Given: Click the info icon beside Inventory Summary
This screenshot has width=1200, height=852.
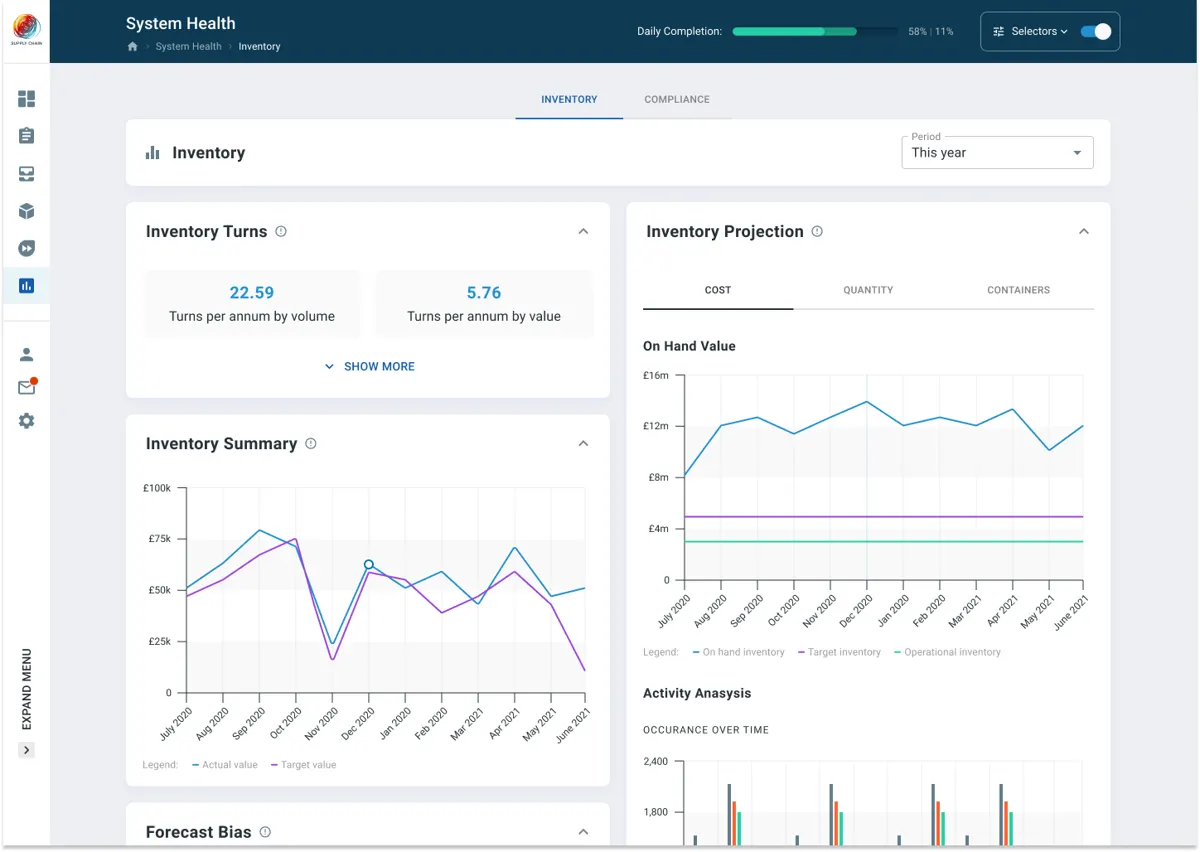Looking at the screenshot, I should [x=311, y=443].
